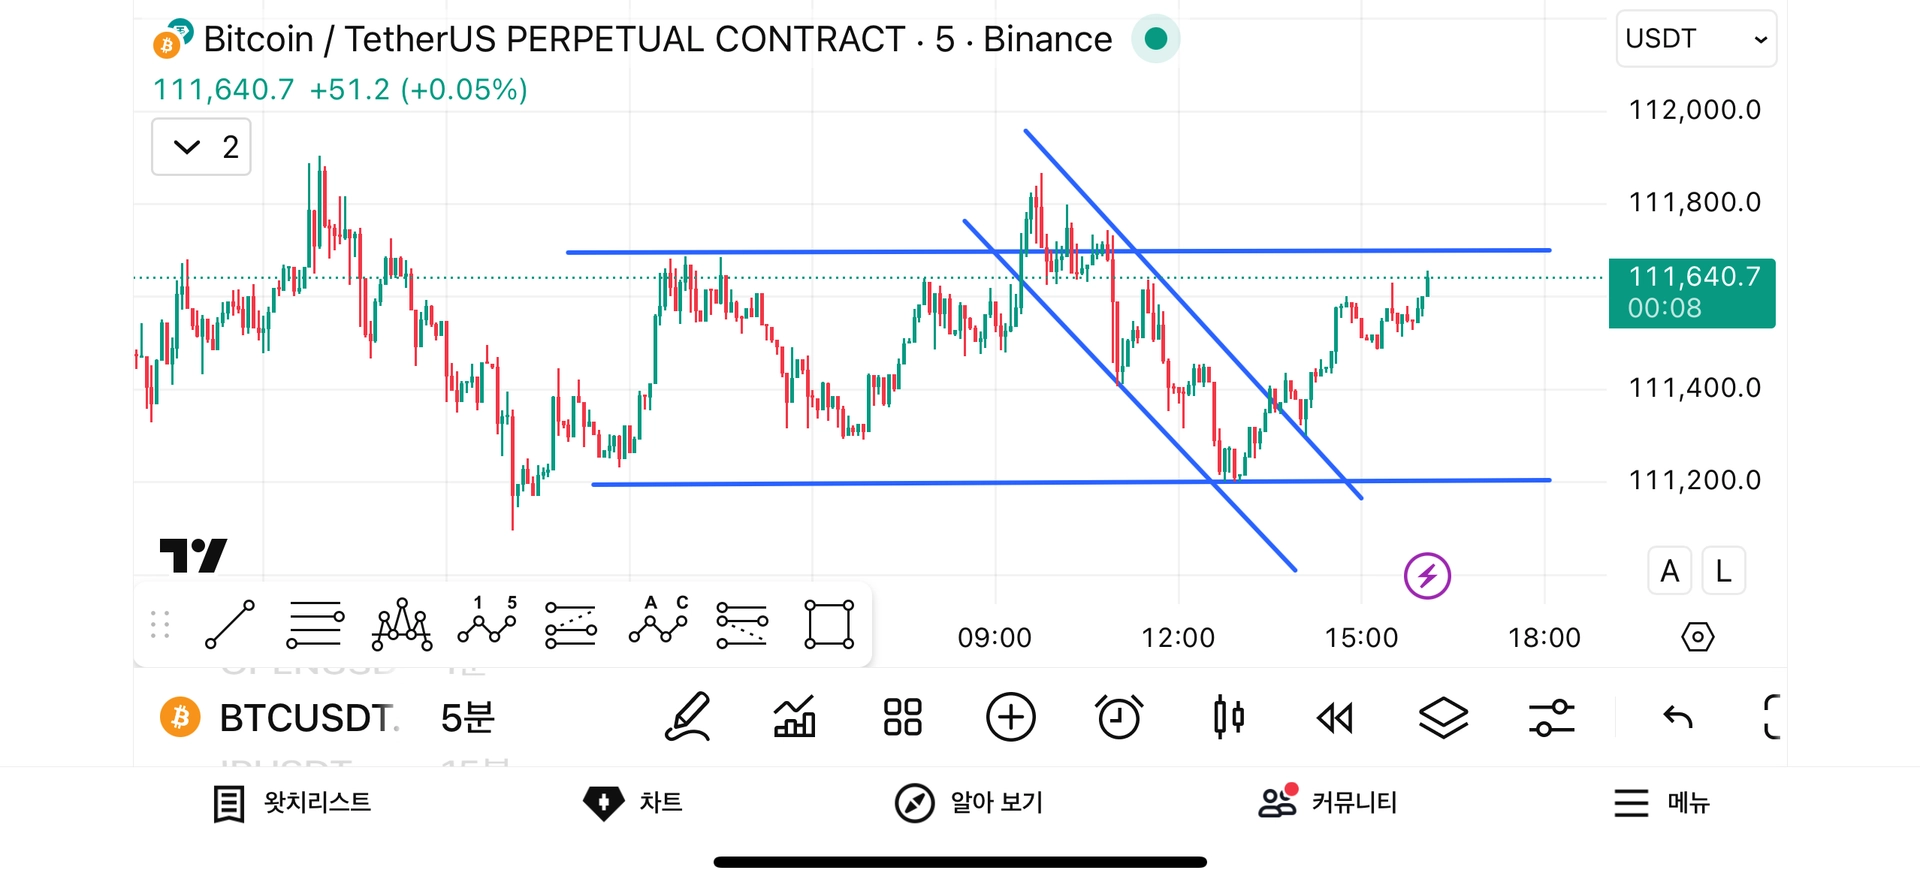Open the 5분 timeframe selector

click(x=467, y=717)
